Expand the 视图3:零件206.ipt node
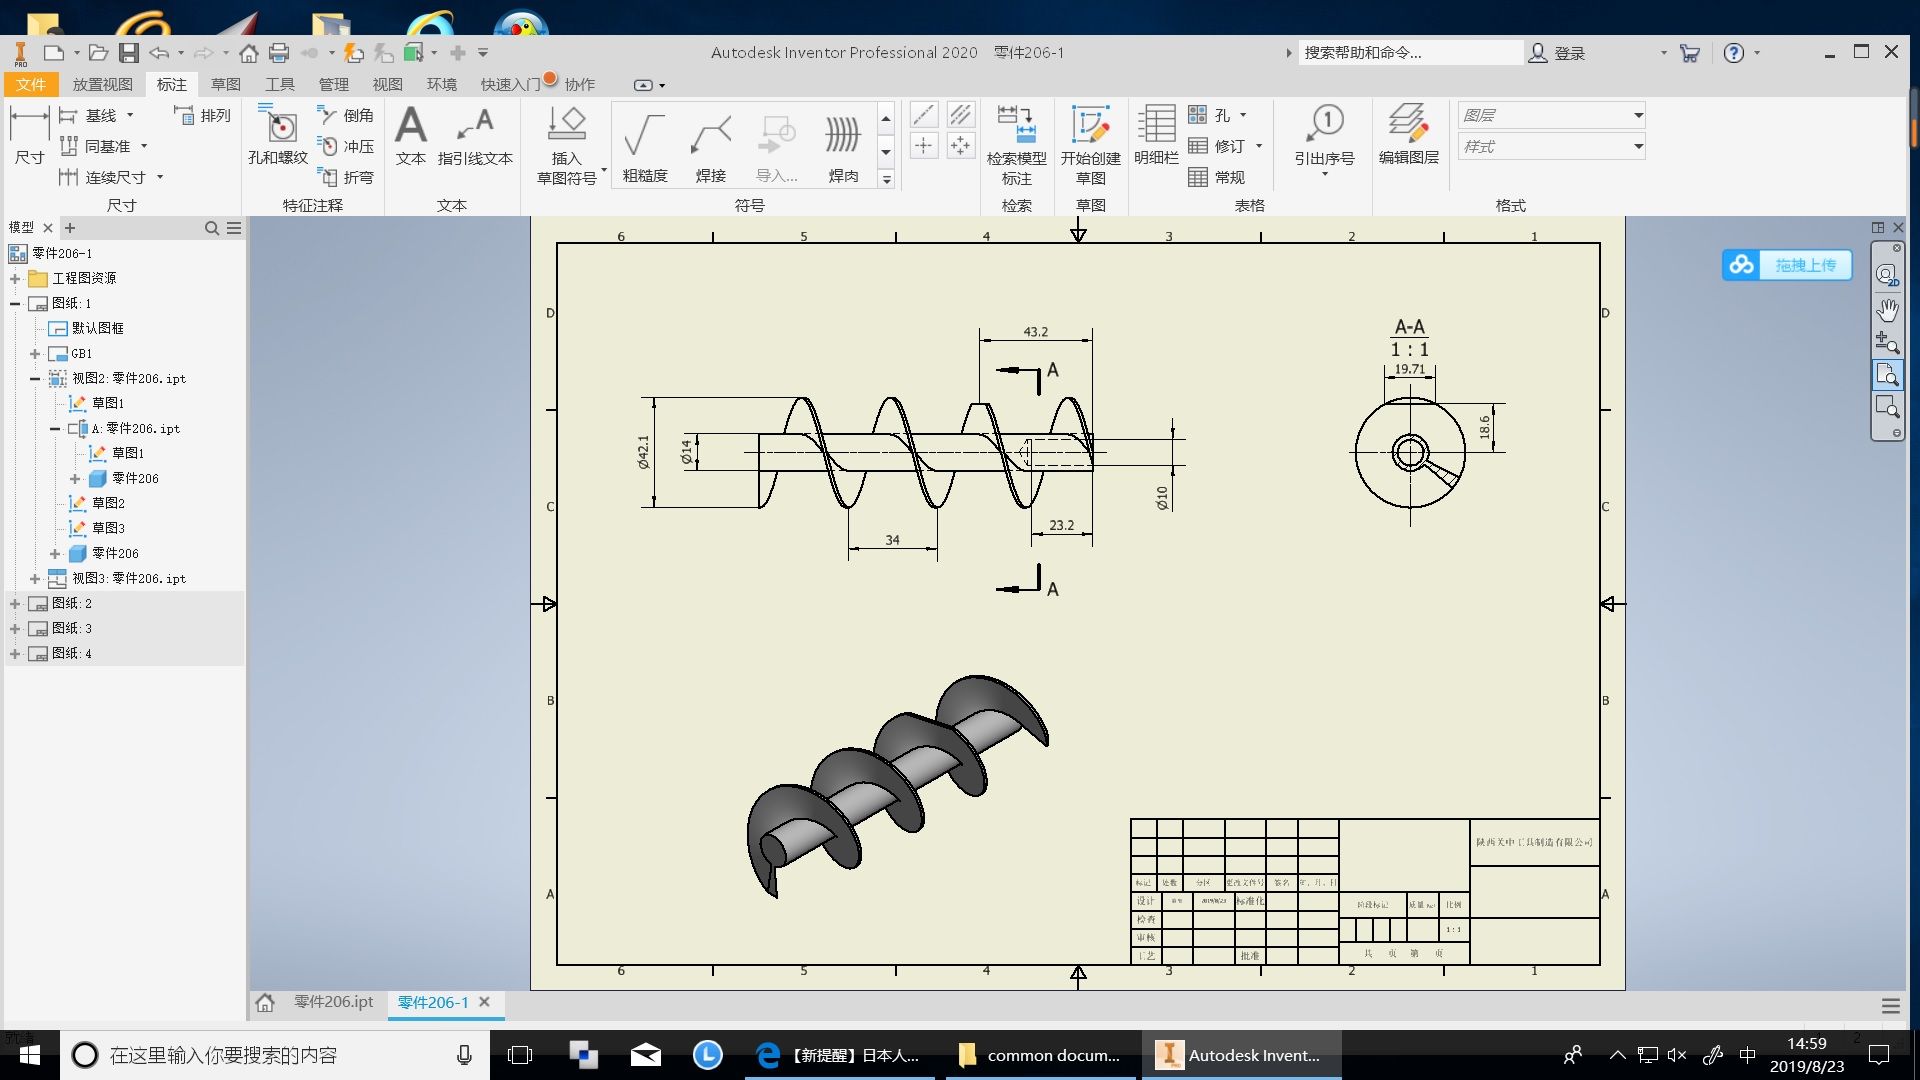The height and width of the screenshot is (1080, 1920). pyautogui.click(x=35, y=578)
